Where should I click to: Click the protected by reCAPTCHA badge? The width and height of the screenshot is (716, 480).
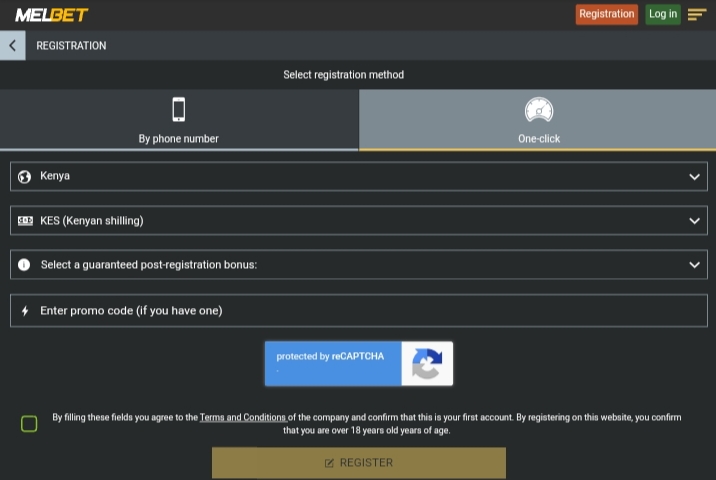pos(359,364)
